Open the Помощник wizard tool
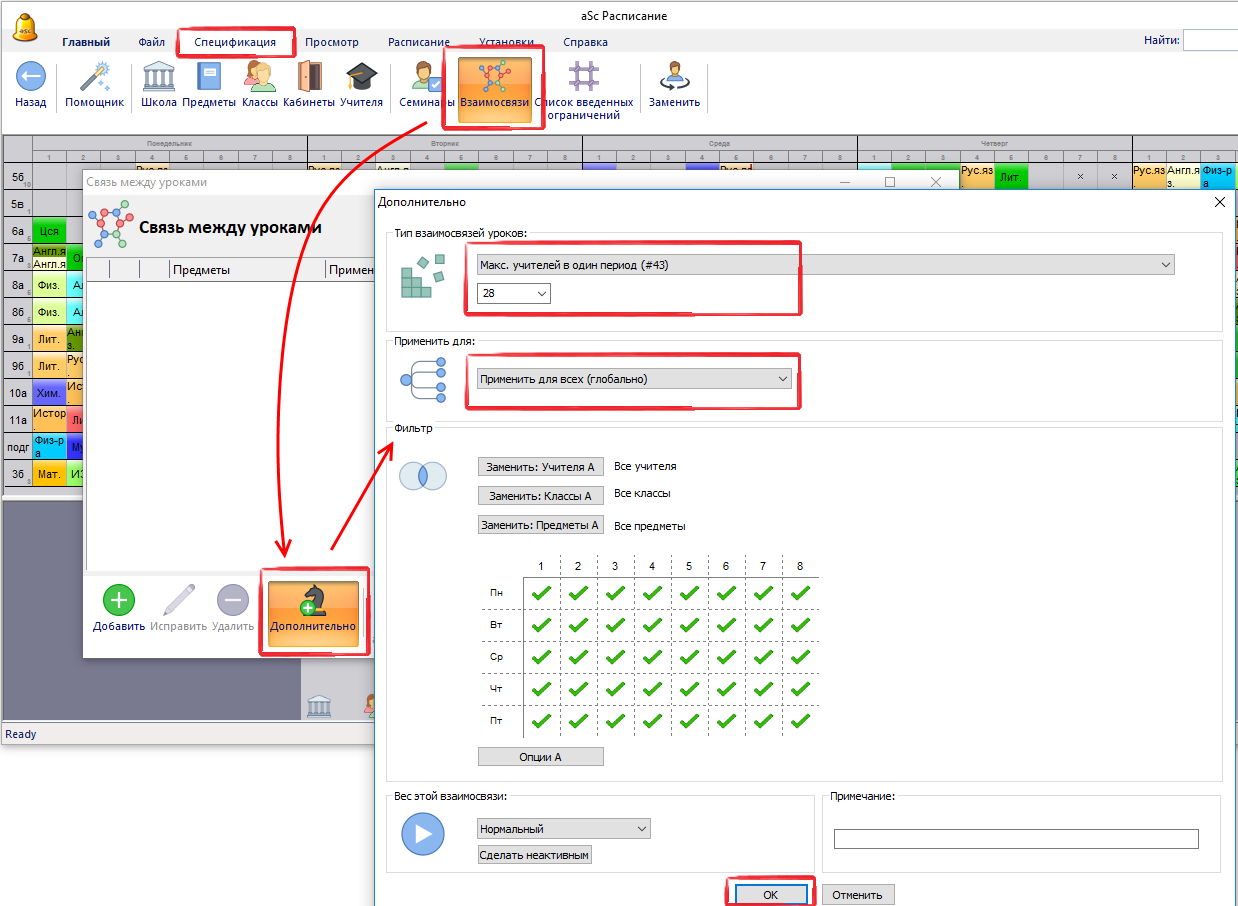The height and width of the screenshot is (906, 1238). tap(94, 78)
